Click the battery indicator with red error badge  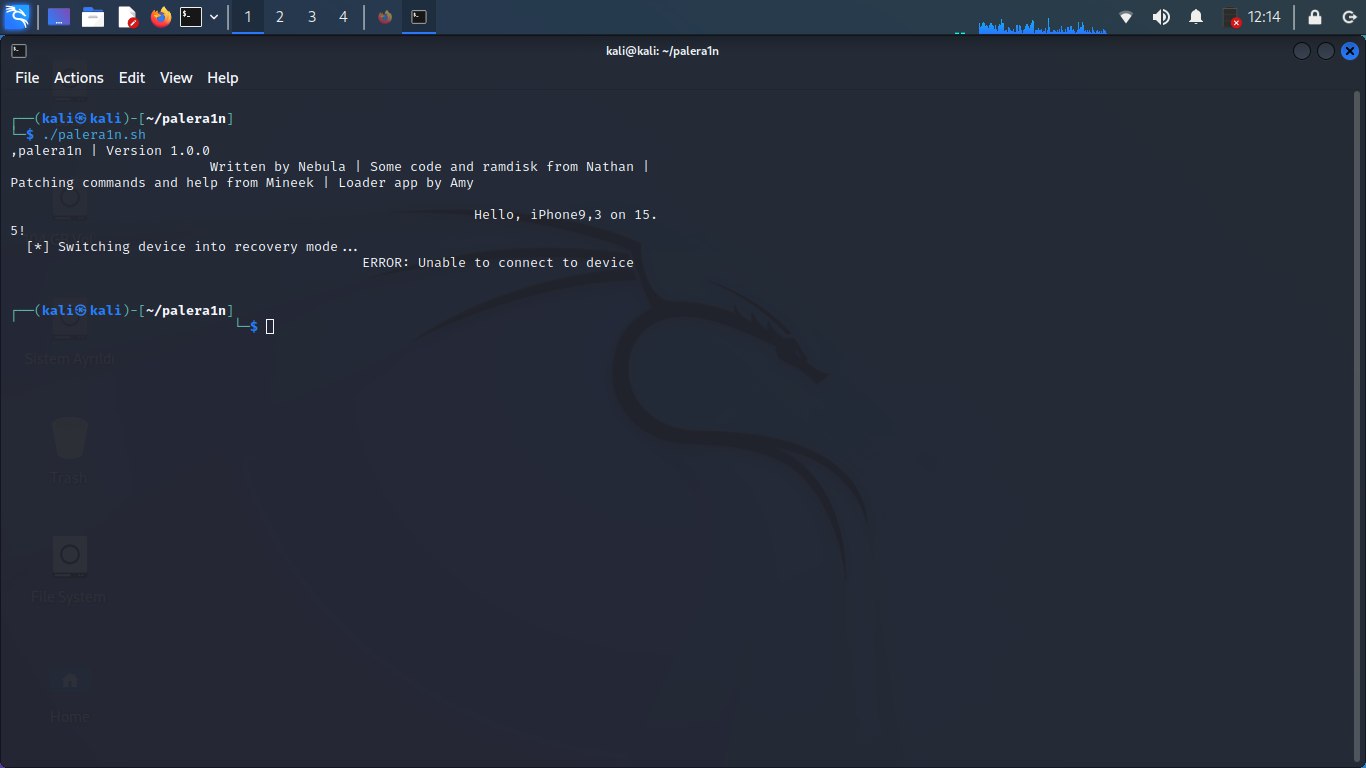pos(1229,16)
